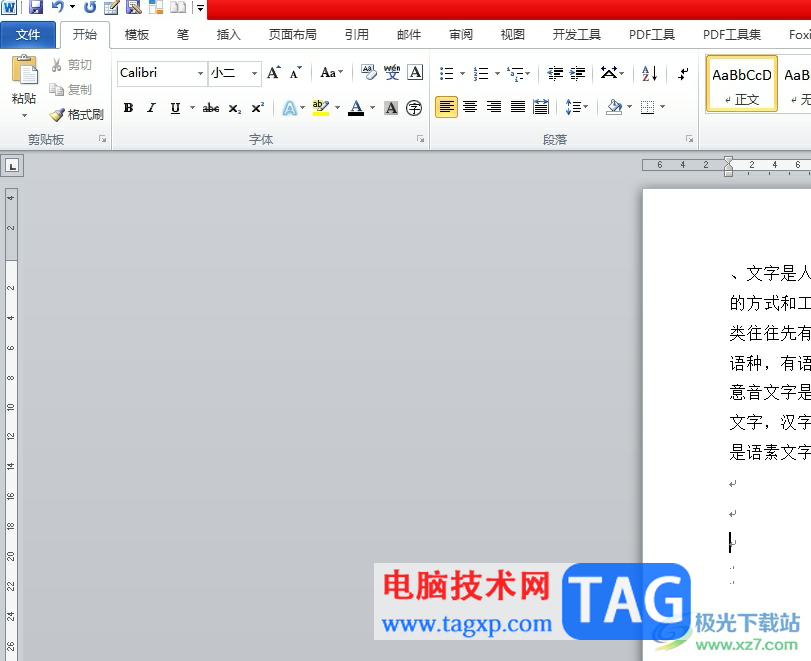Click the Character Border icon
This screenshot has height=661, width=811.
point(415,72)
